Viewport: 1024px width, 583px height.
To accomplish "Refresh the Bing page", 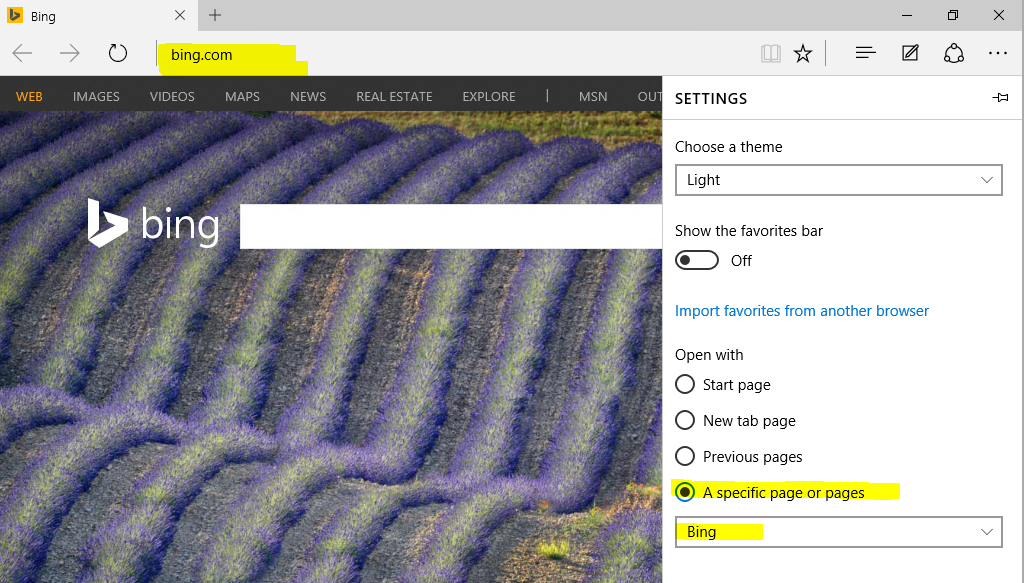I will (118, 53).
